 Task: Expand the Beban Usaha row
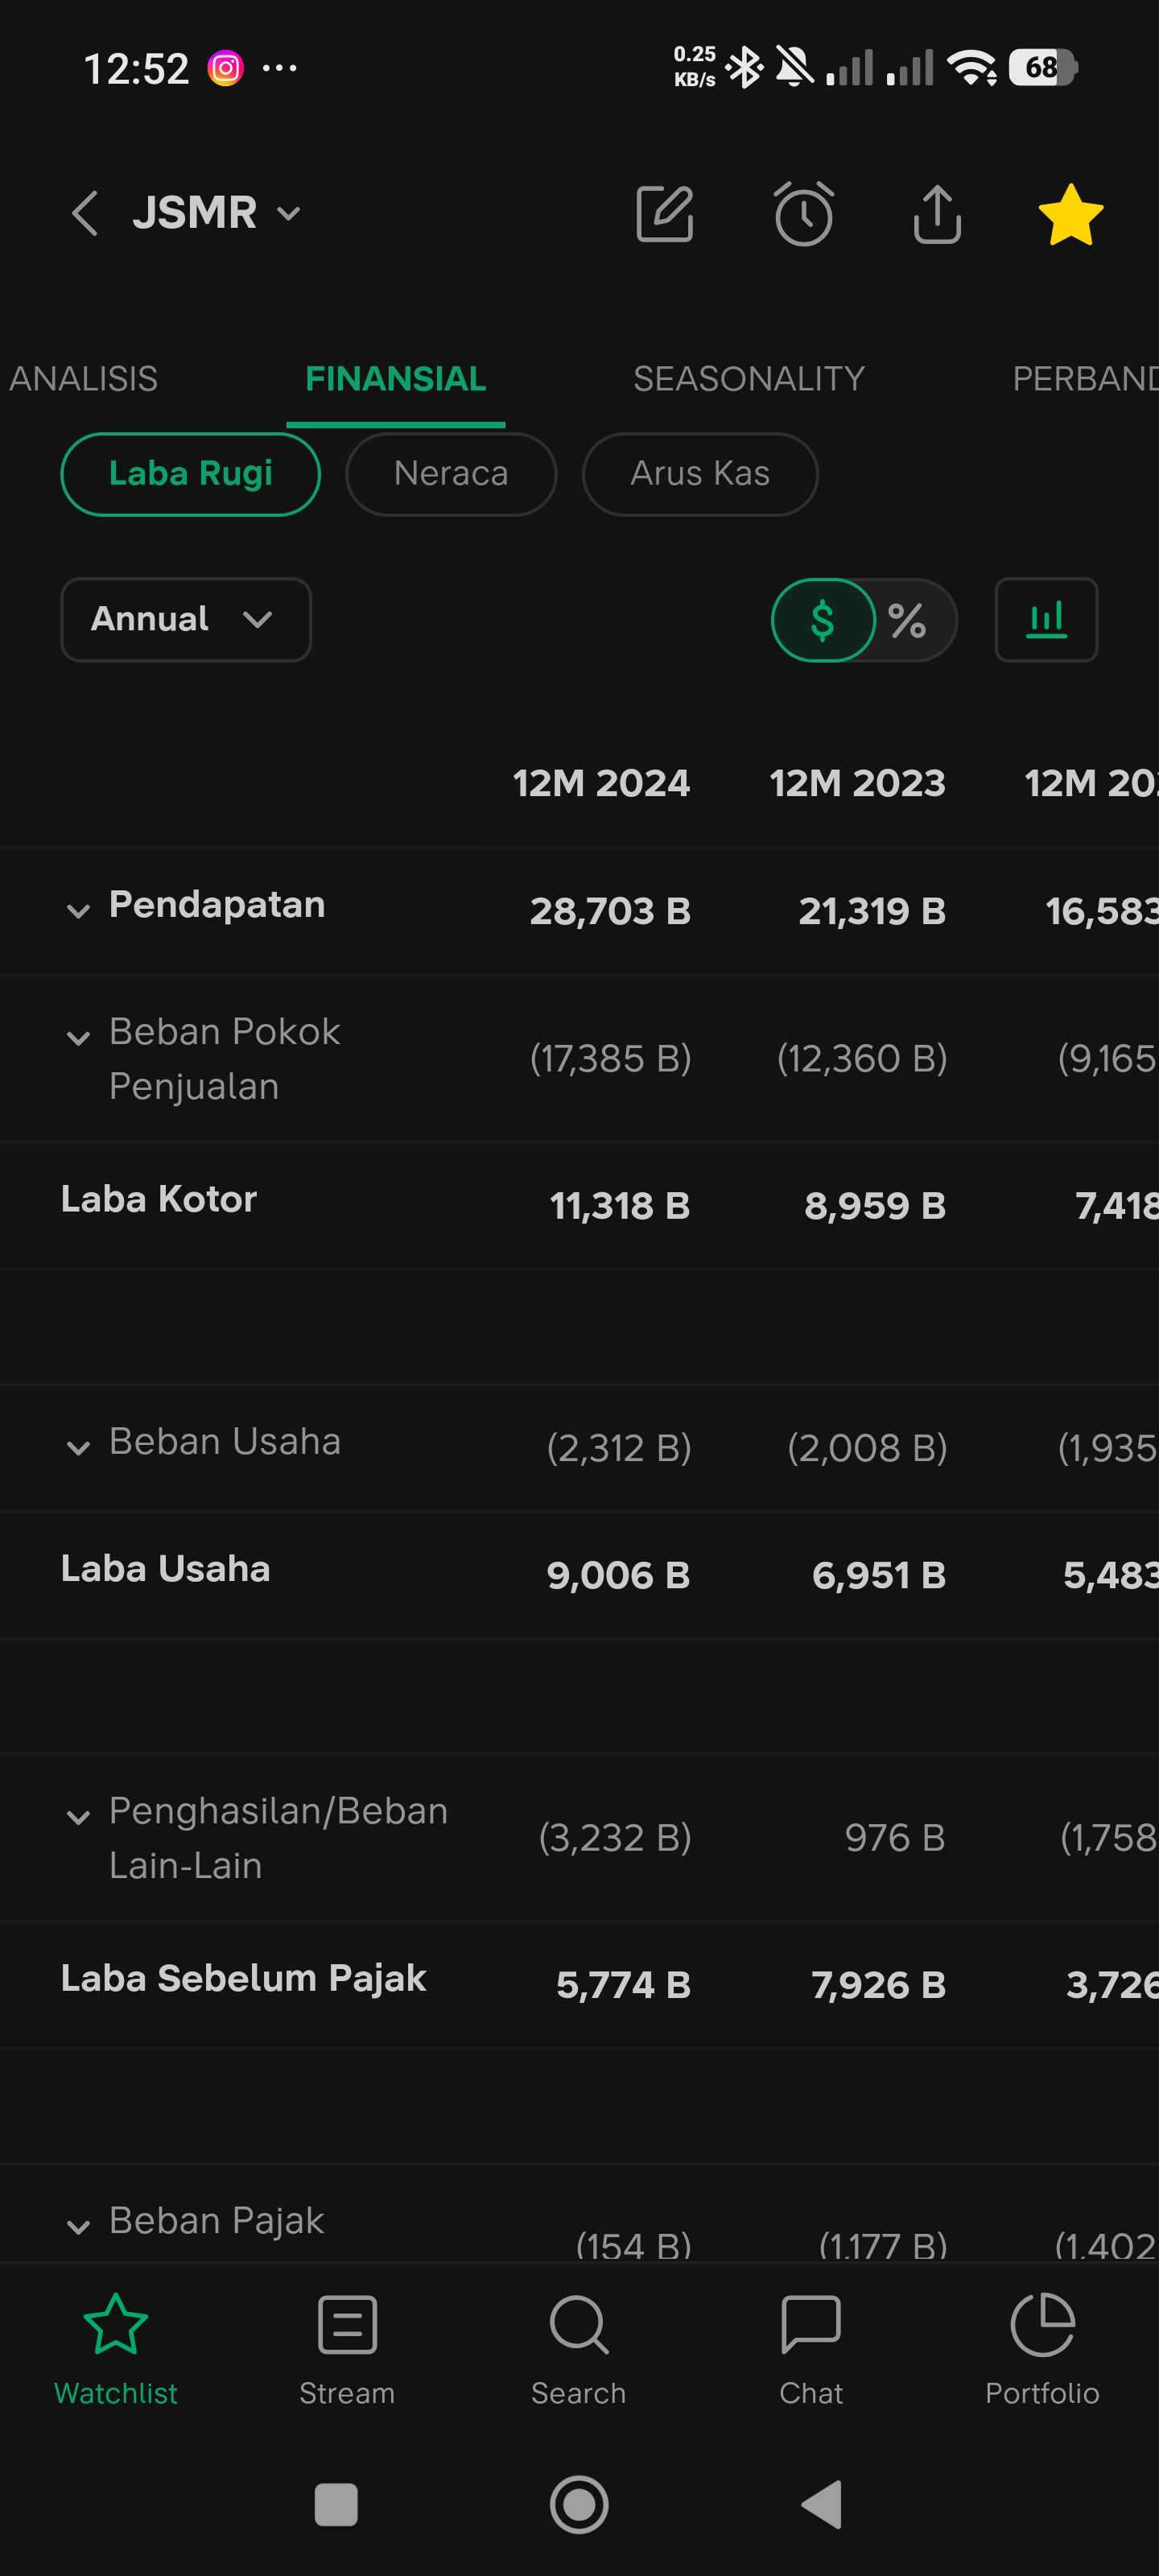click(78, 1447)
